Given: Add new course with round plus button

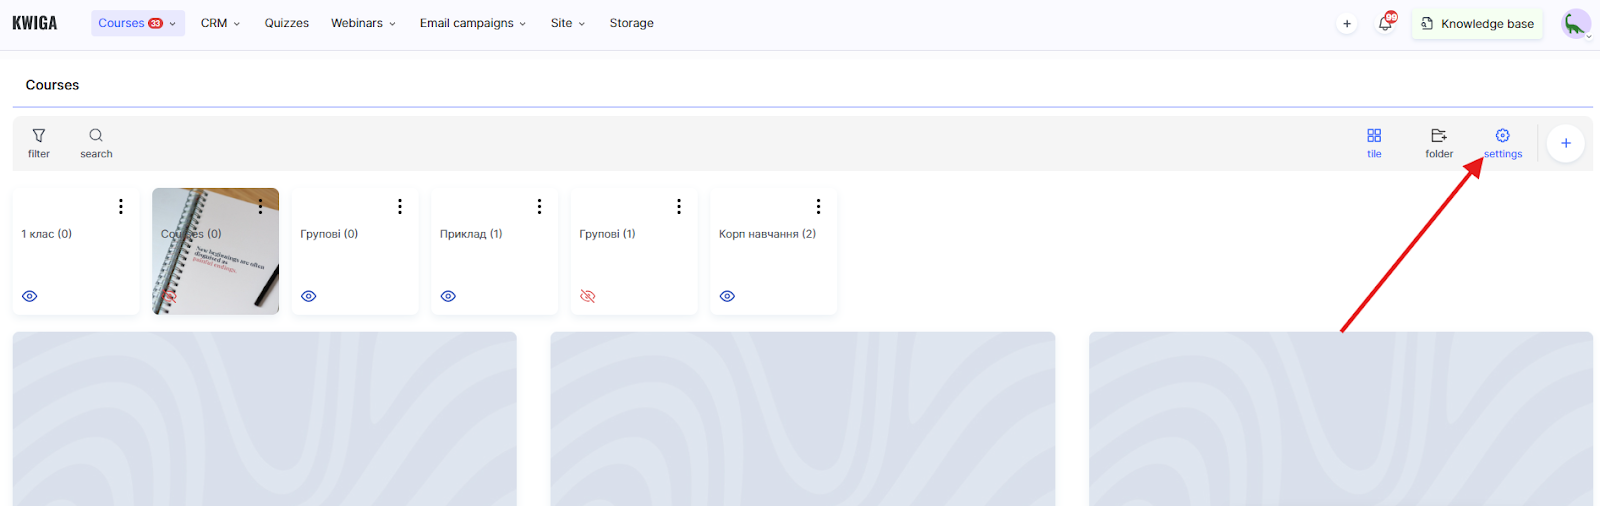Looking at the screenshot, I should coord(1565,143).
